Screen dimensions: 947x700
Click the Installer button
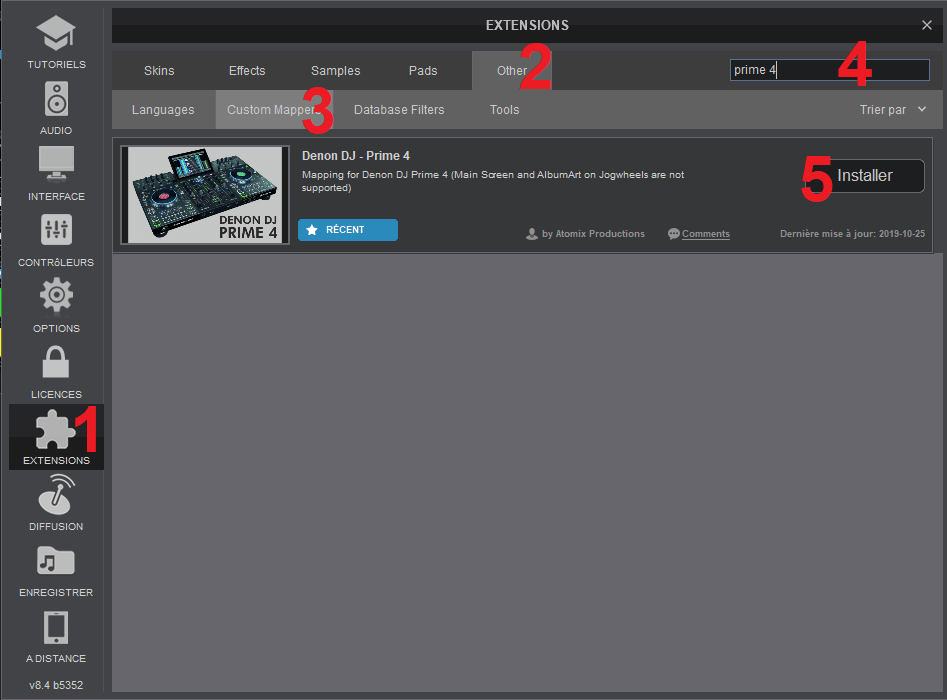coord(865,176)
